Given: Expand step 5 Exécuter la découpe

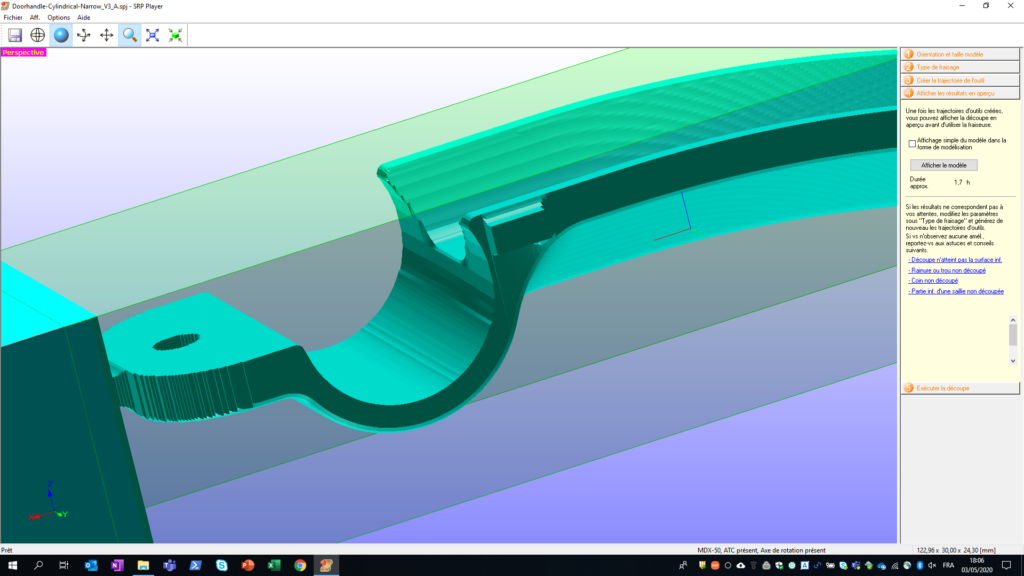Looking at the screenshot, I should pyautogui.click(x=960, y=388).
